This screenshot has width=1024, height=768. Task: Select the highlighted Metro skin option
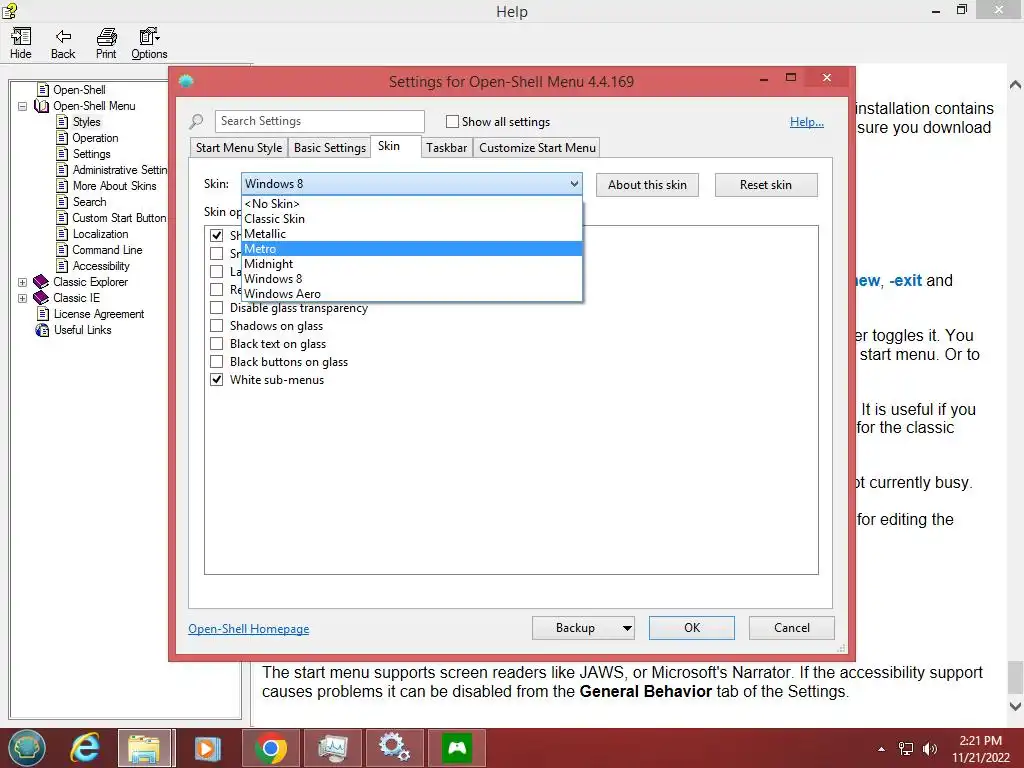(x=411, y=249)
